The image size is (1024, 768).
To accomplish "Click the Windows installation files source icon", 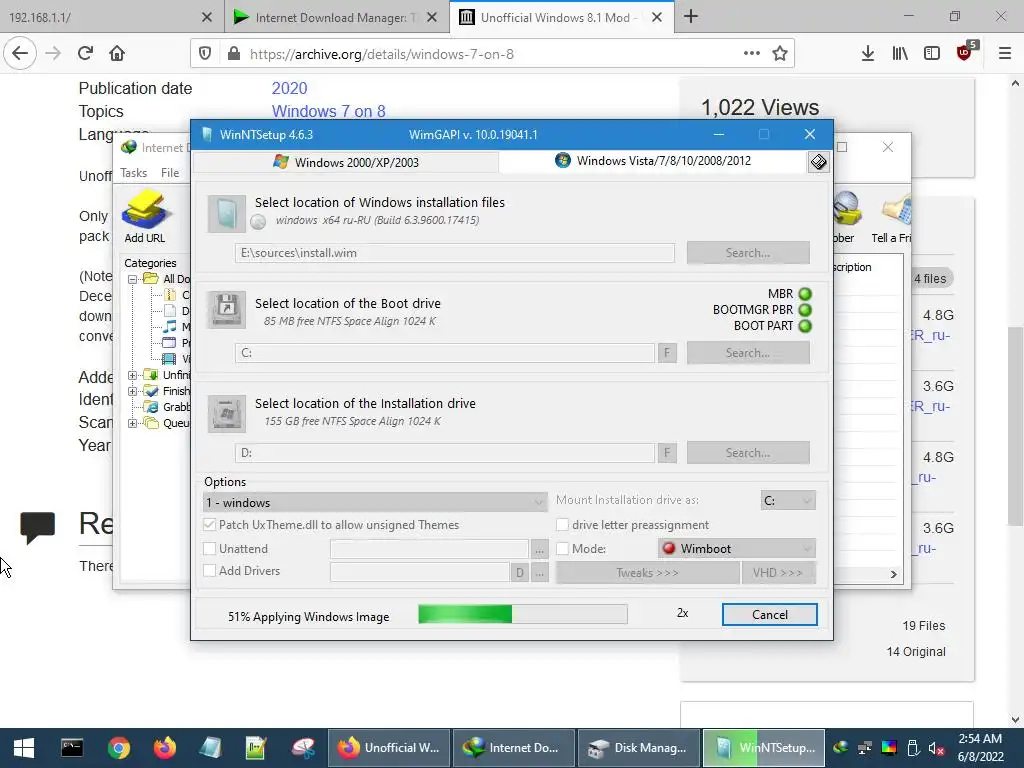I will pyautogui.click(x=227, y=214).
